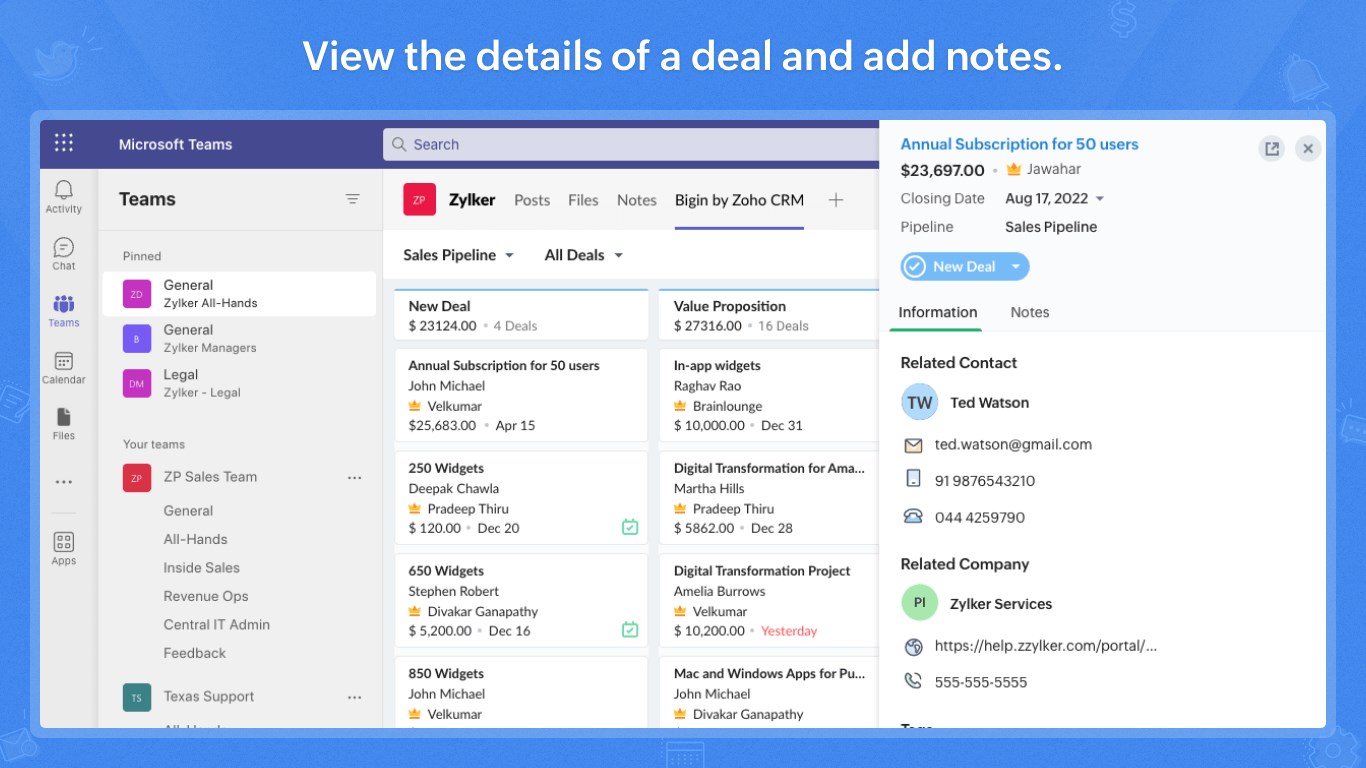Click task icon on 650 Widgets card
This screenshot has height=768, width=1366.
630,630
